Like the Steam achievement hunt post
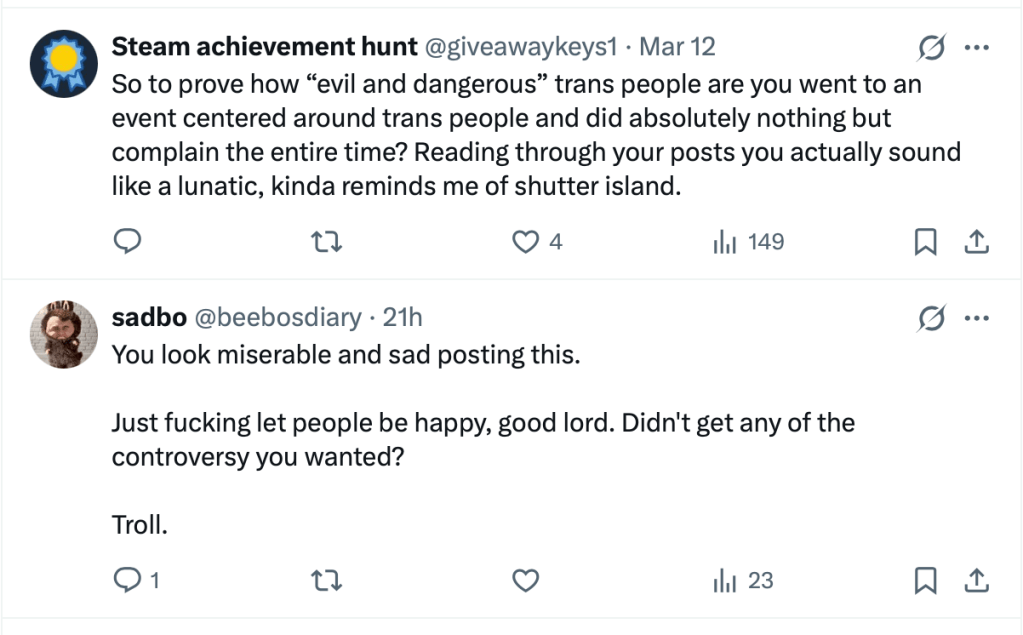Viewport: 1023px width, 635px height. click(x=526, y=242)
